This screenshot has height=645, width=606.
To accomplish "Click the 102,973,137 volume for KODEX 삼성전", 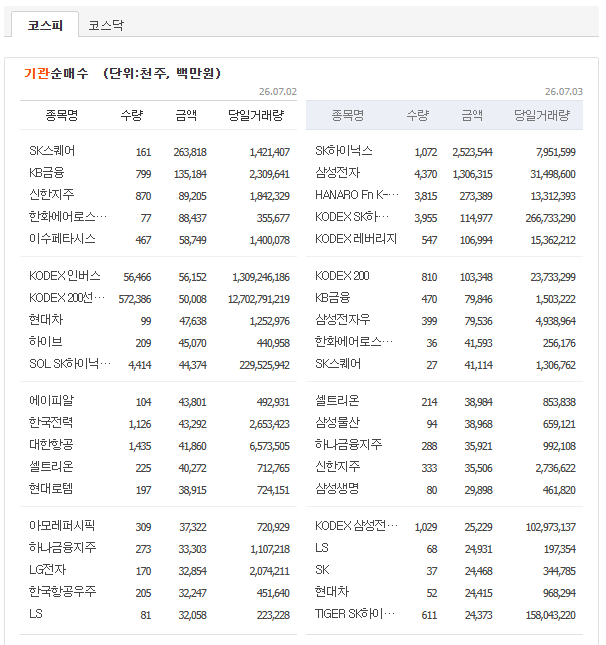I will [x=550, y=527].
